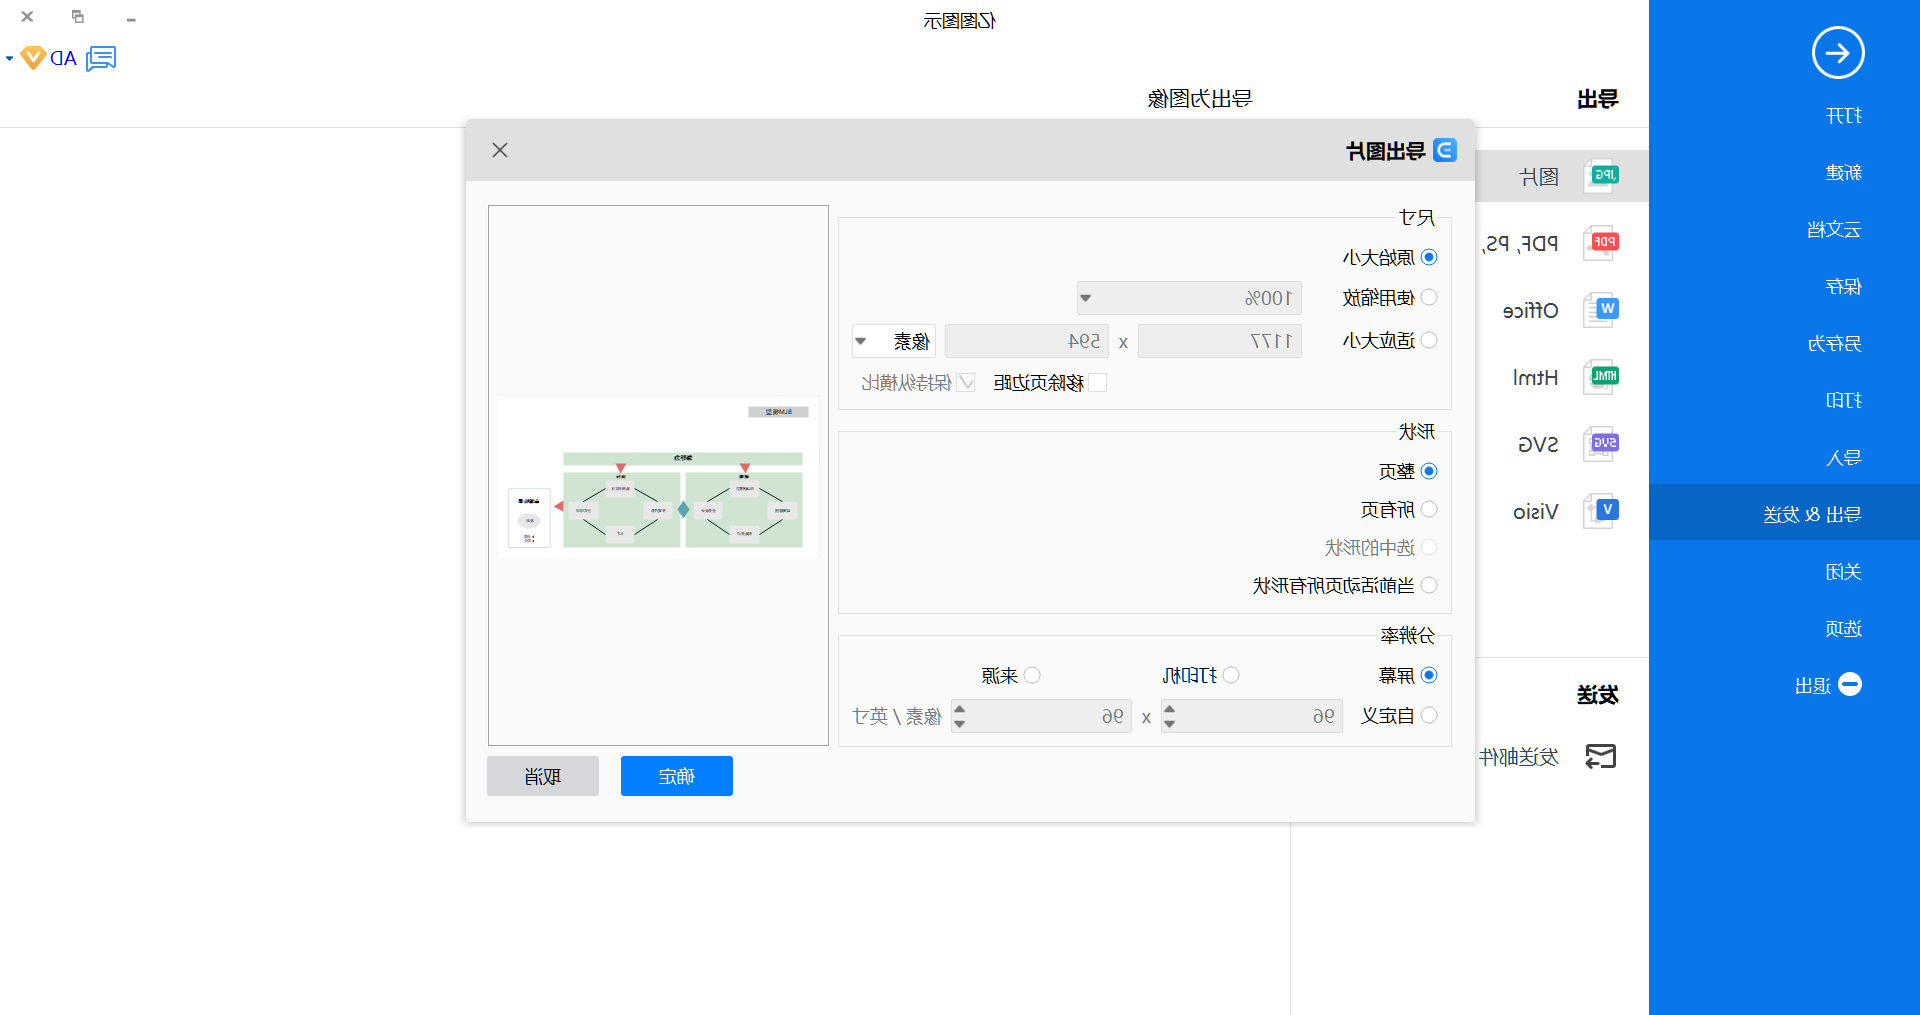The image size is (1920, 1015).
Task: Select 自定义 resolution radio button
Action: click(1429, 715)
